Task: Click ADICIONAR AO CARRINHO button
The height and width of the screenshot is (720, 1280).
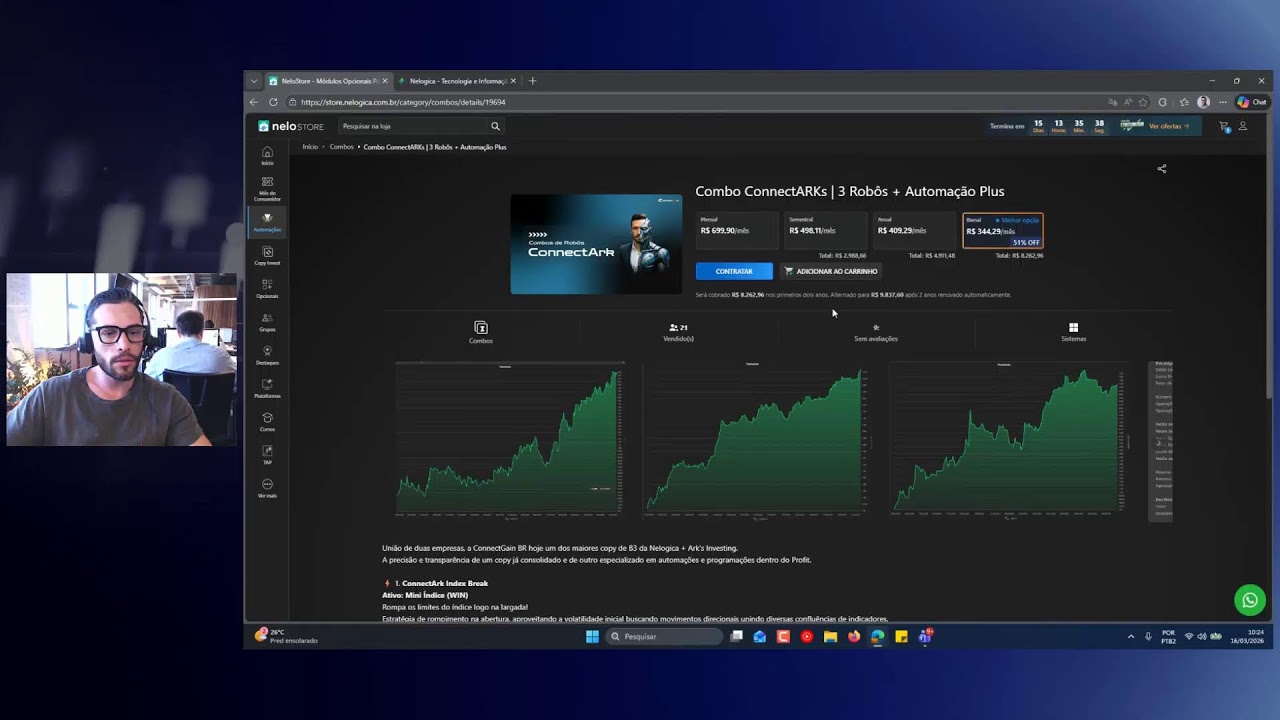Action: 831,271
